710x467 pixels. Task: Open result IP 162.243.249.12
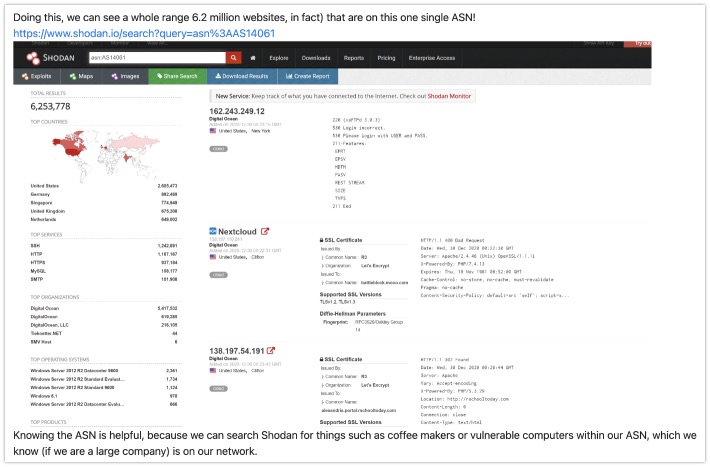click(237, 111)
